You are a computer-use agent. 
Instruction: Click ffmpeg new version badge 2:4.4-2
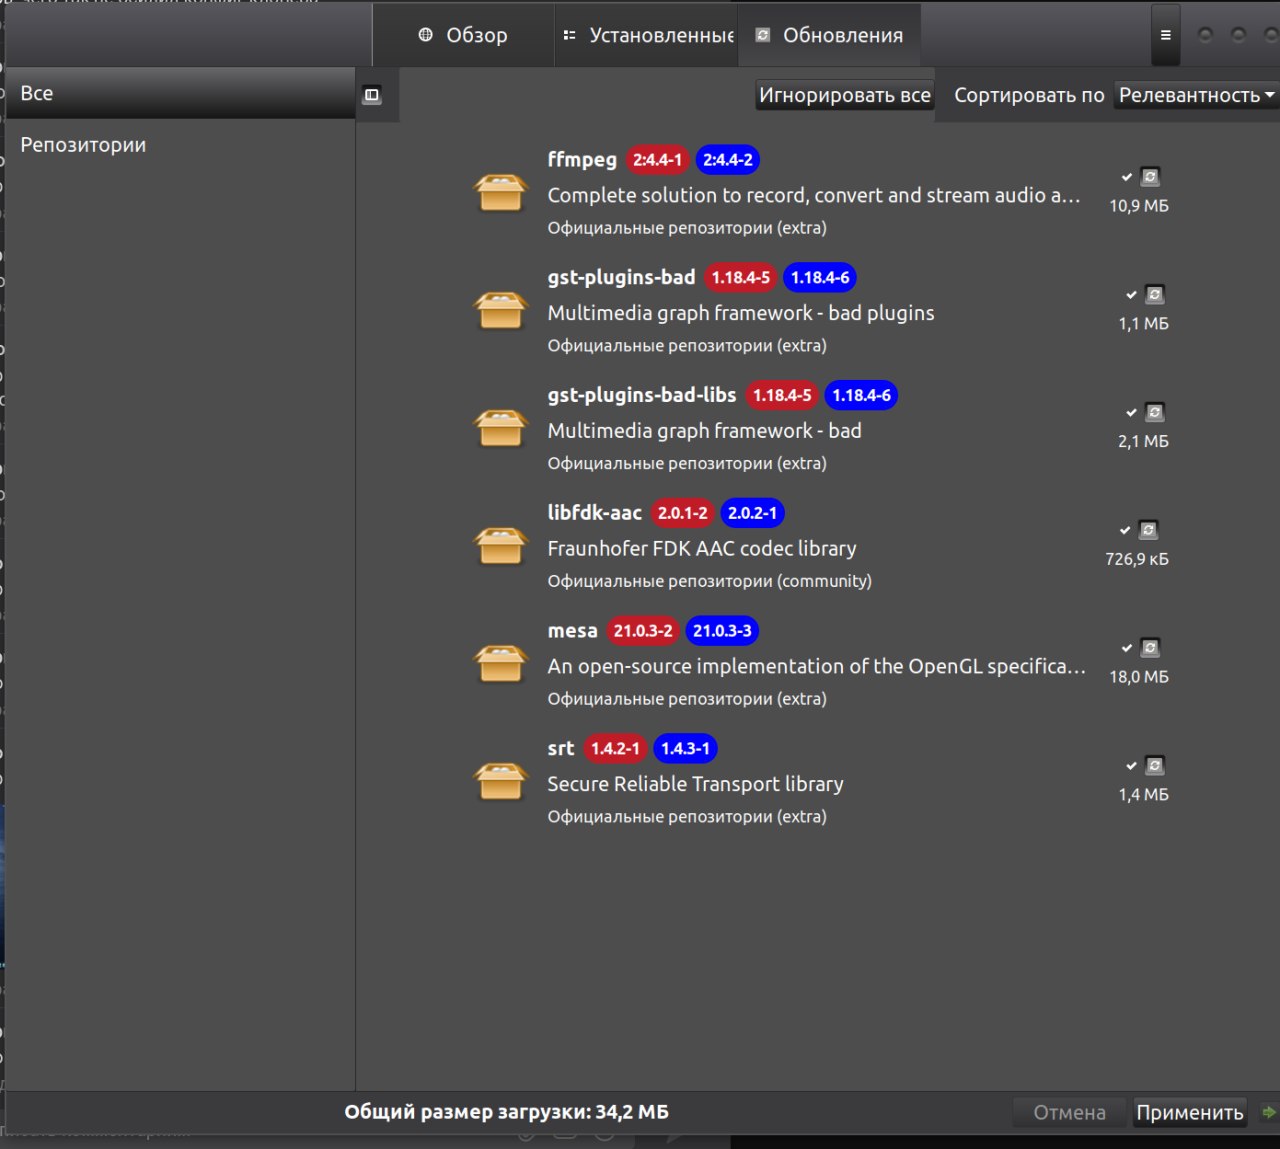coord(727,160)
